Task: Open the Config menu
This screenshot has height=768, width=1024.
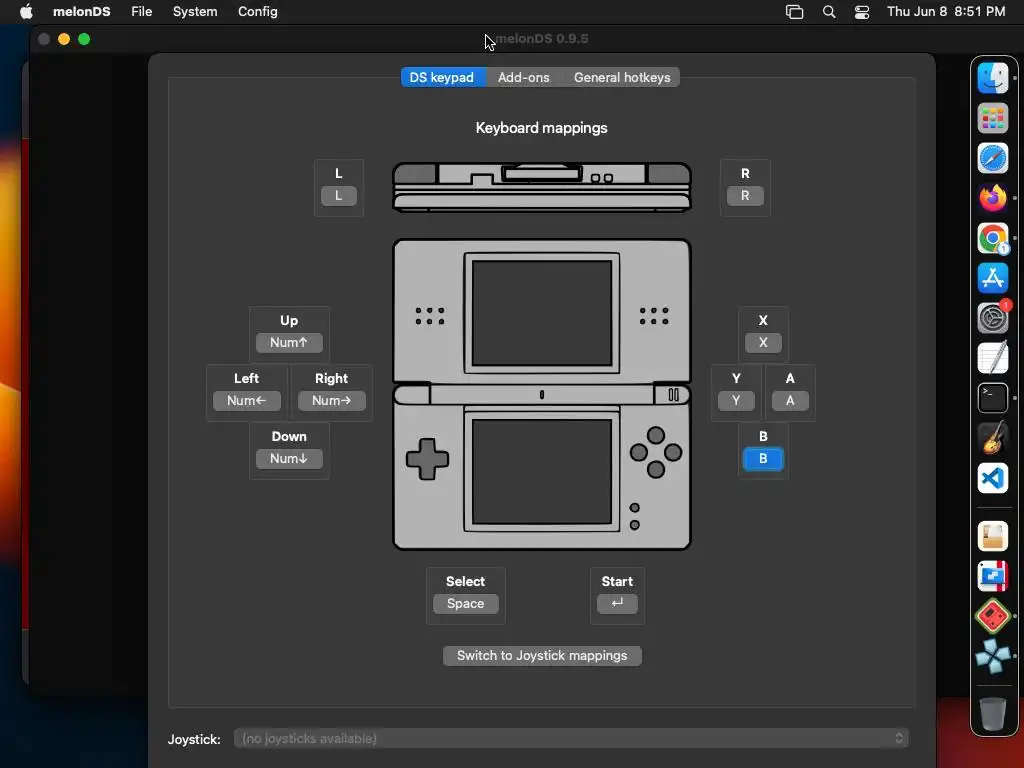Action: (257, 12)
